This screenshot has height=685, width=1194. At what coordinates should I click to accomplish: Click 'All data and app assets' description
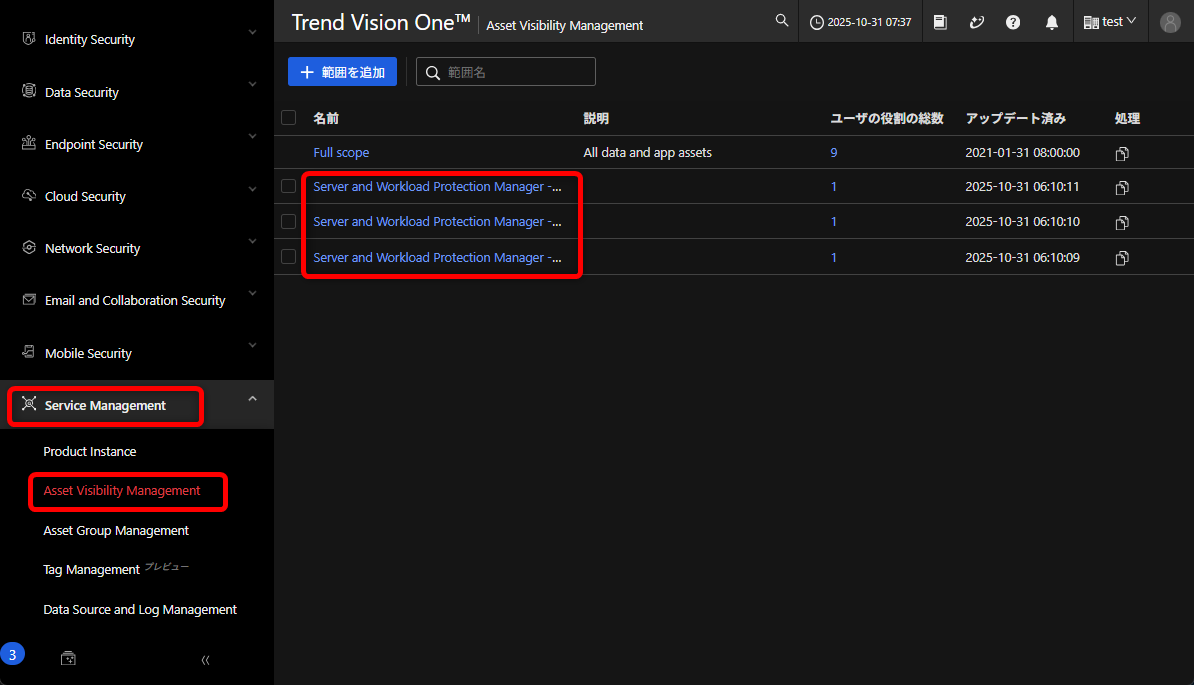pos(647,152)
